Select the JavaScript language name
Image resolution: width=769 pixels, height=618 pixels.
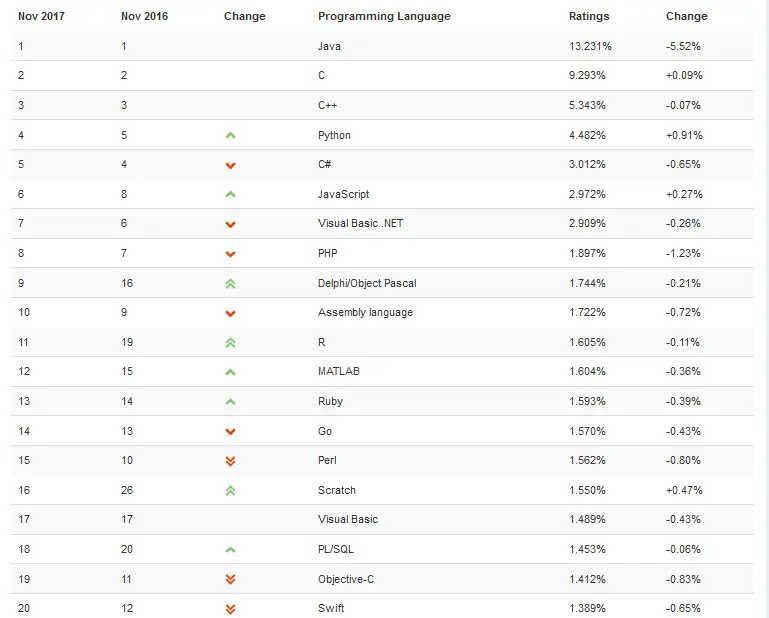343,194
